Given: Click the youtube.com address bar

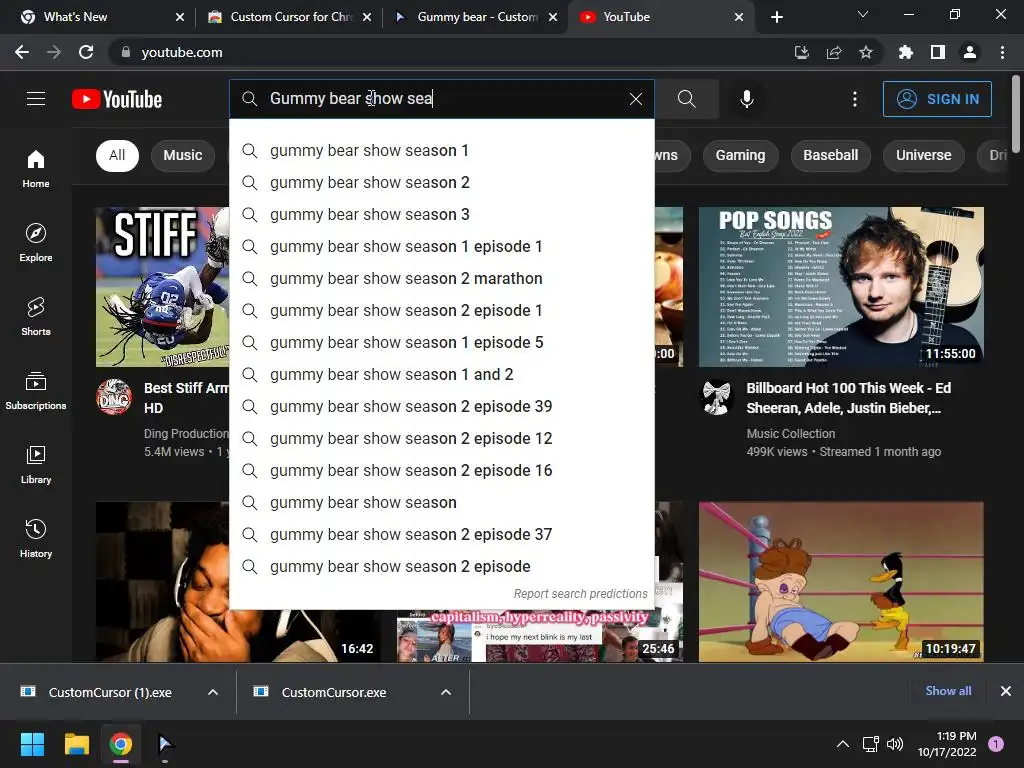Looking at the screenshot, I should coord(451,52).
